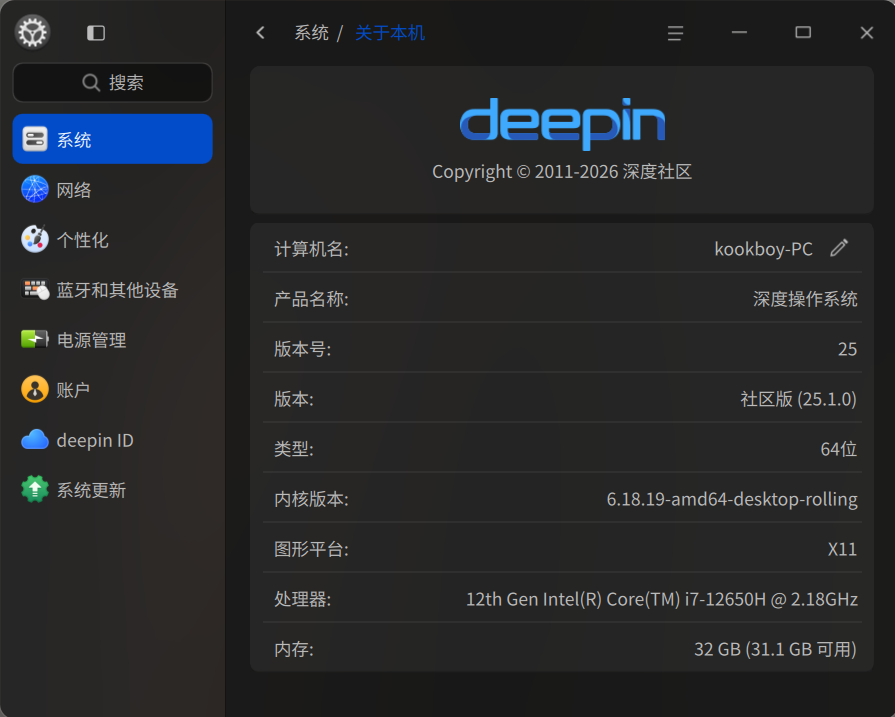Open 账户 settings in sidebar
This screenshot has height=717, width=895.
112,389
